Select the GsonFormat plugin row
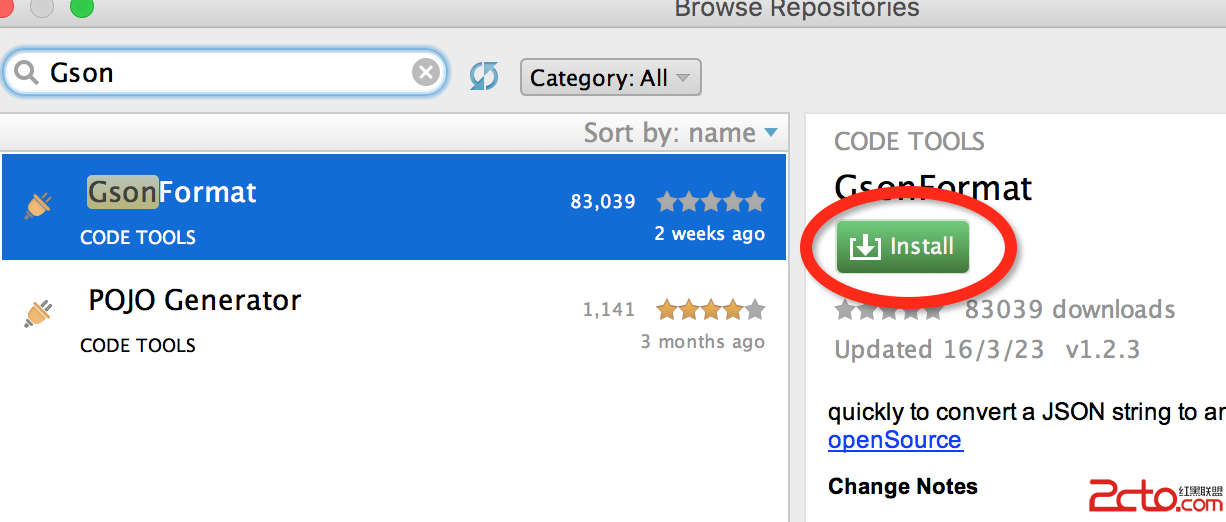1226x522 pixels. pyautogui.click(x=394, y=206)
